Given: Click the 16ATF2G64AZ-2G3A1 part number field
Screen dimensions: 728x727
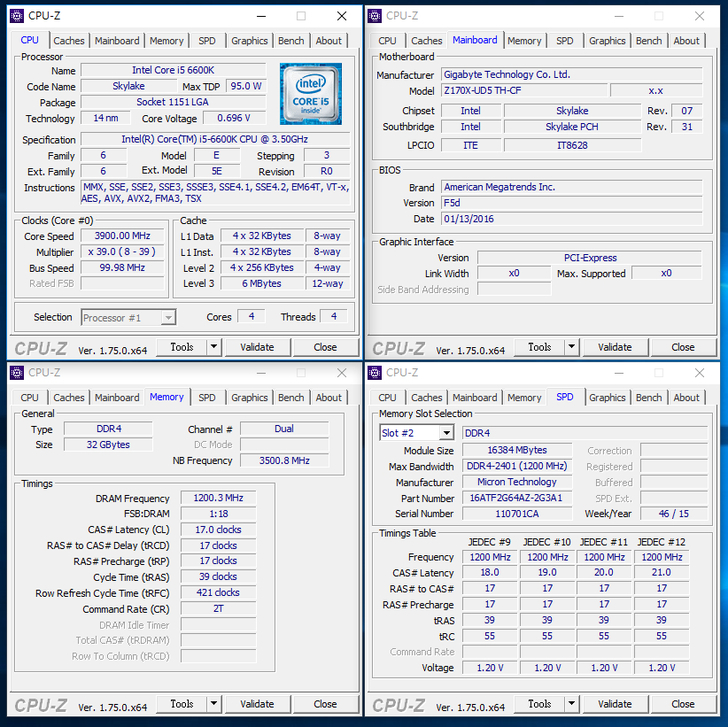Looking at the screenshot, I should tap(517, 498).
